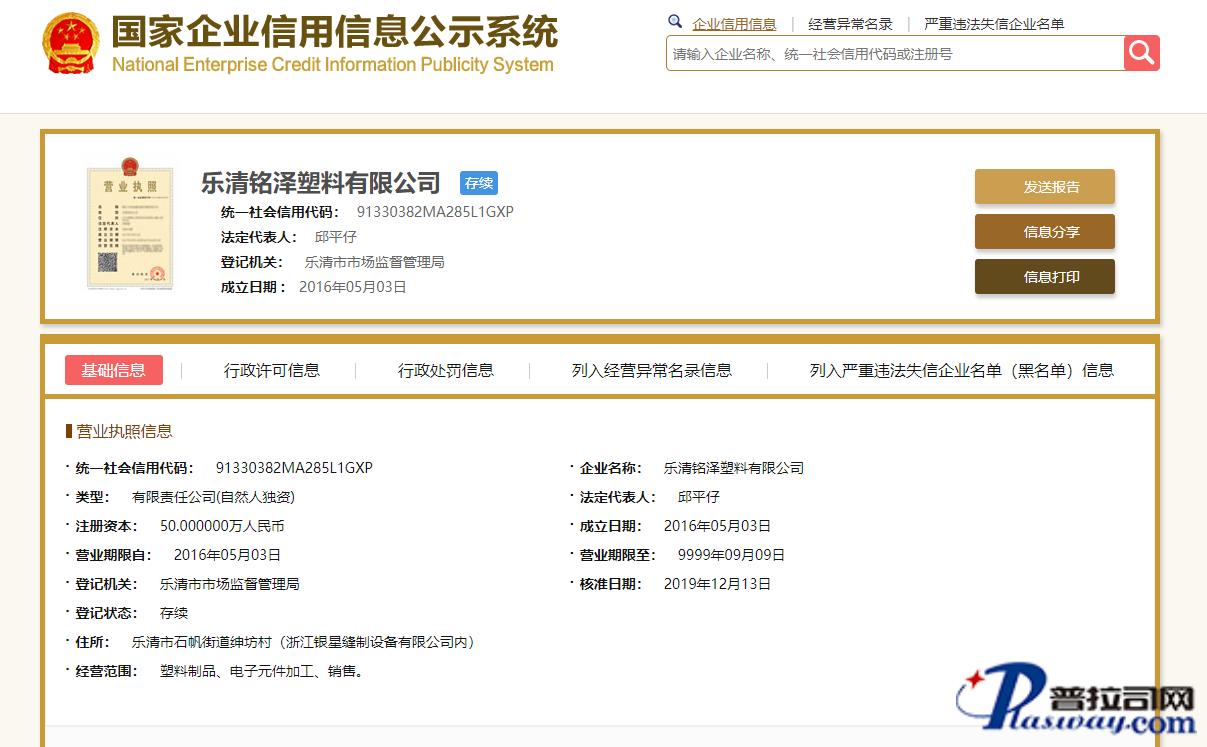
Task: Open the 黑名单 serious violations tab
Action: (961, 370)
